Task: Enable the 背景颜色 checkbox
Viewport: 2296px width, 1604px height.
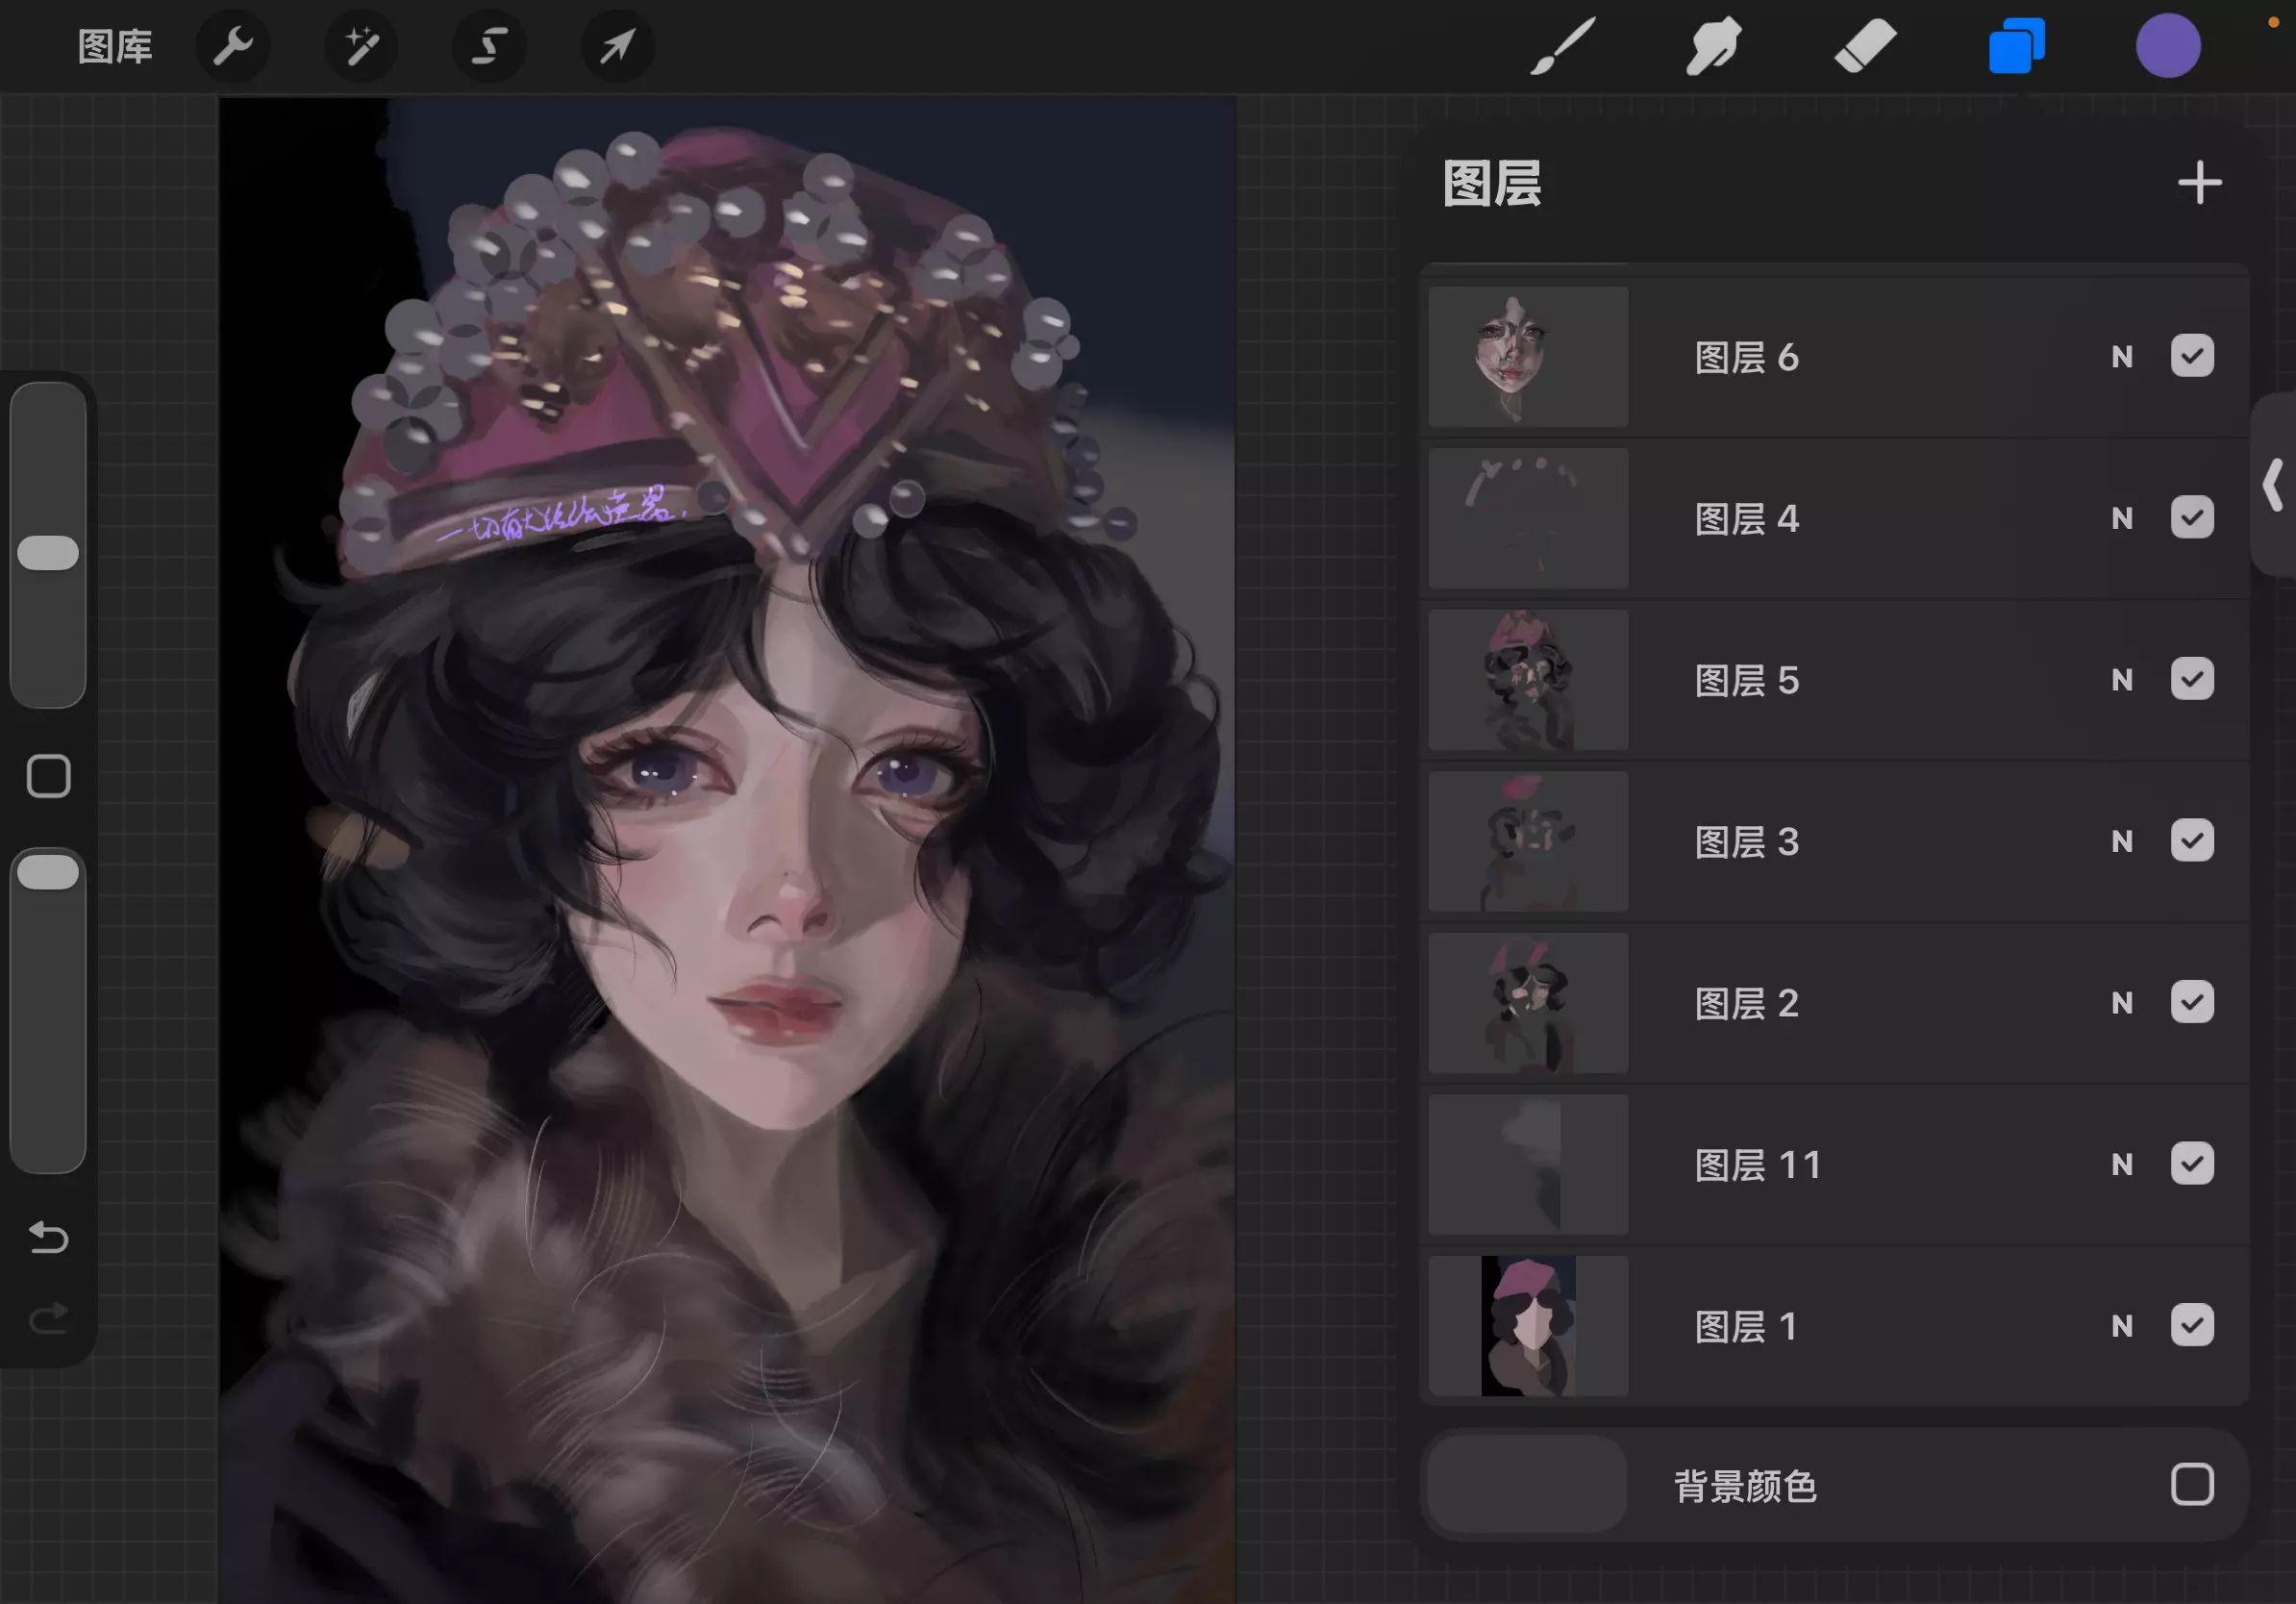Action: (2191, 1484)
